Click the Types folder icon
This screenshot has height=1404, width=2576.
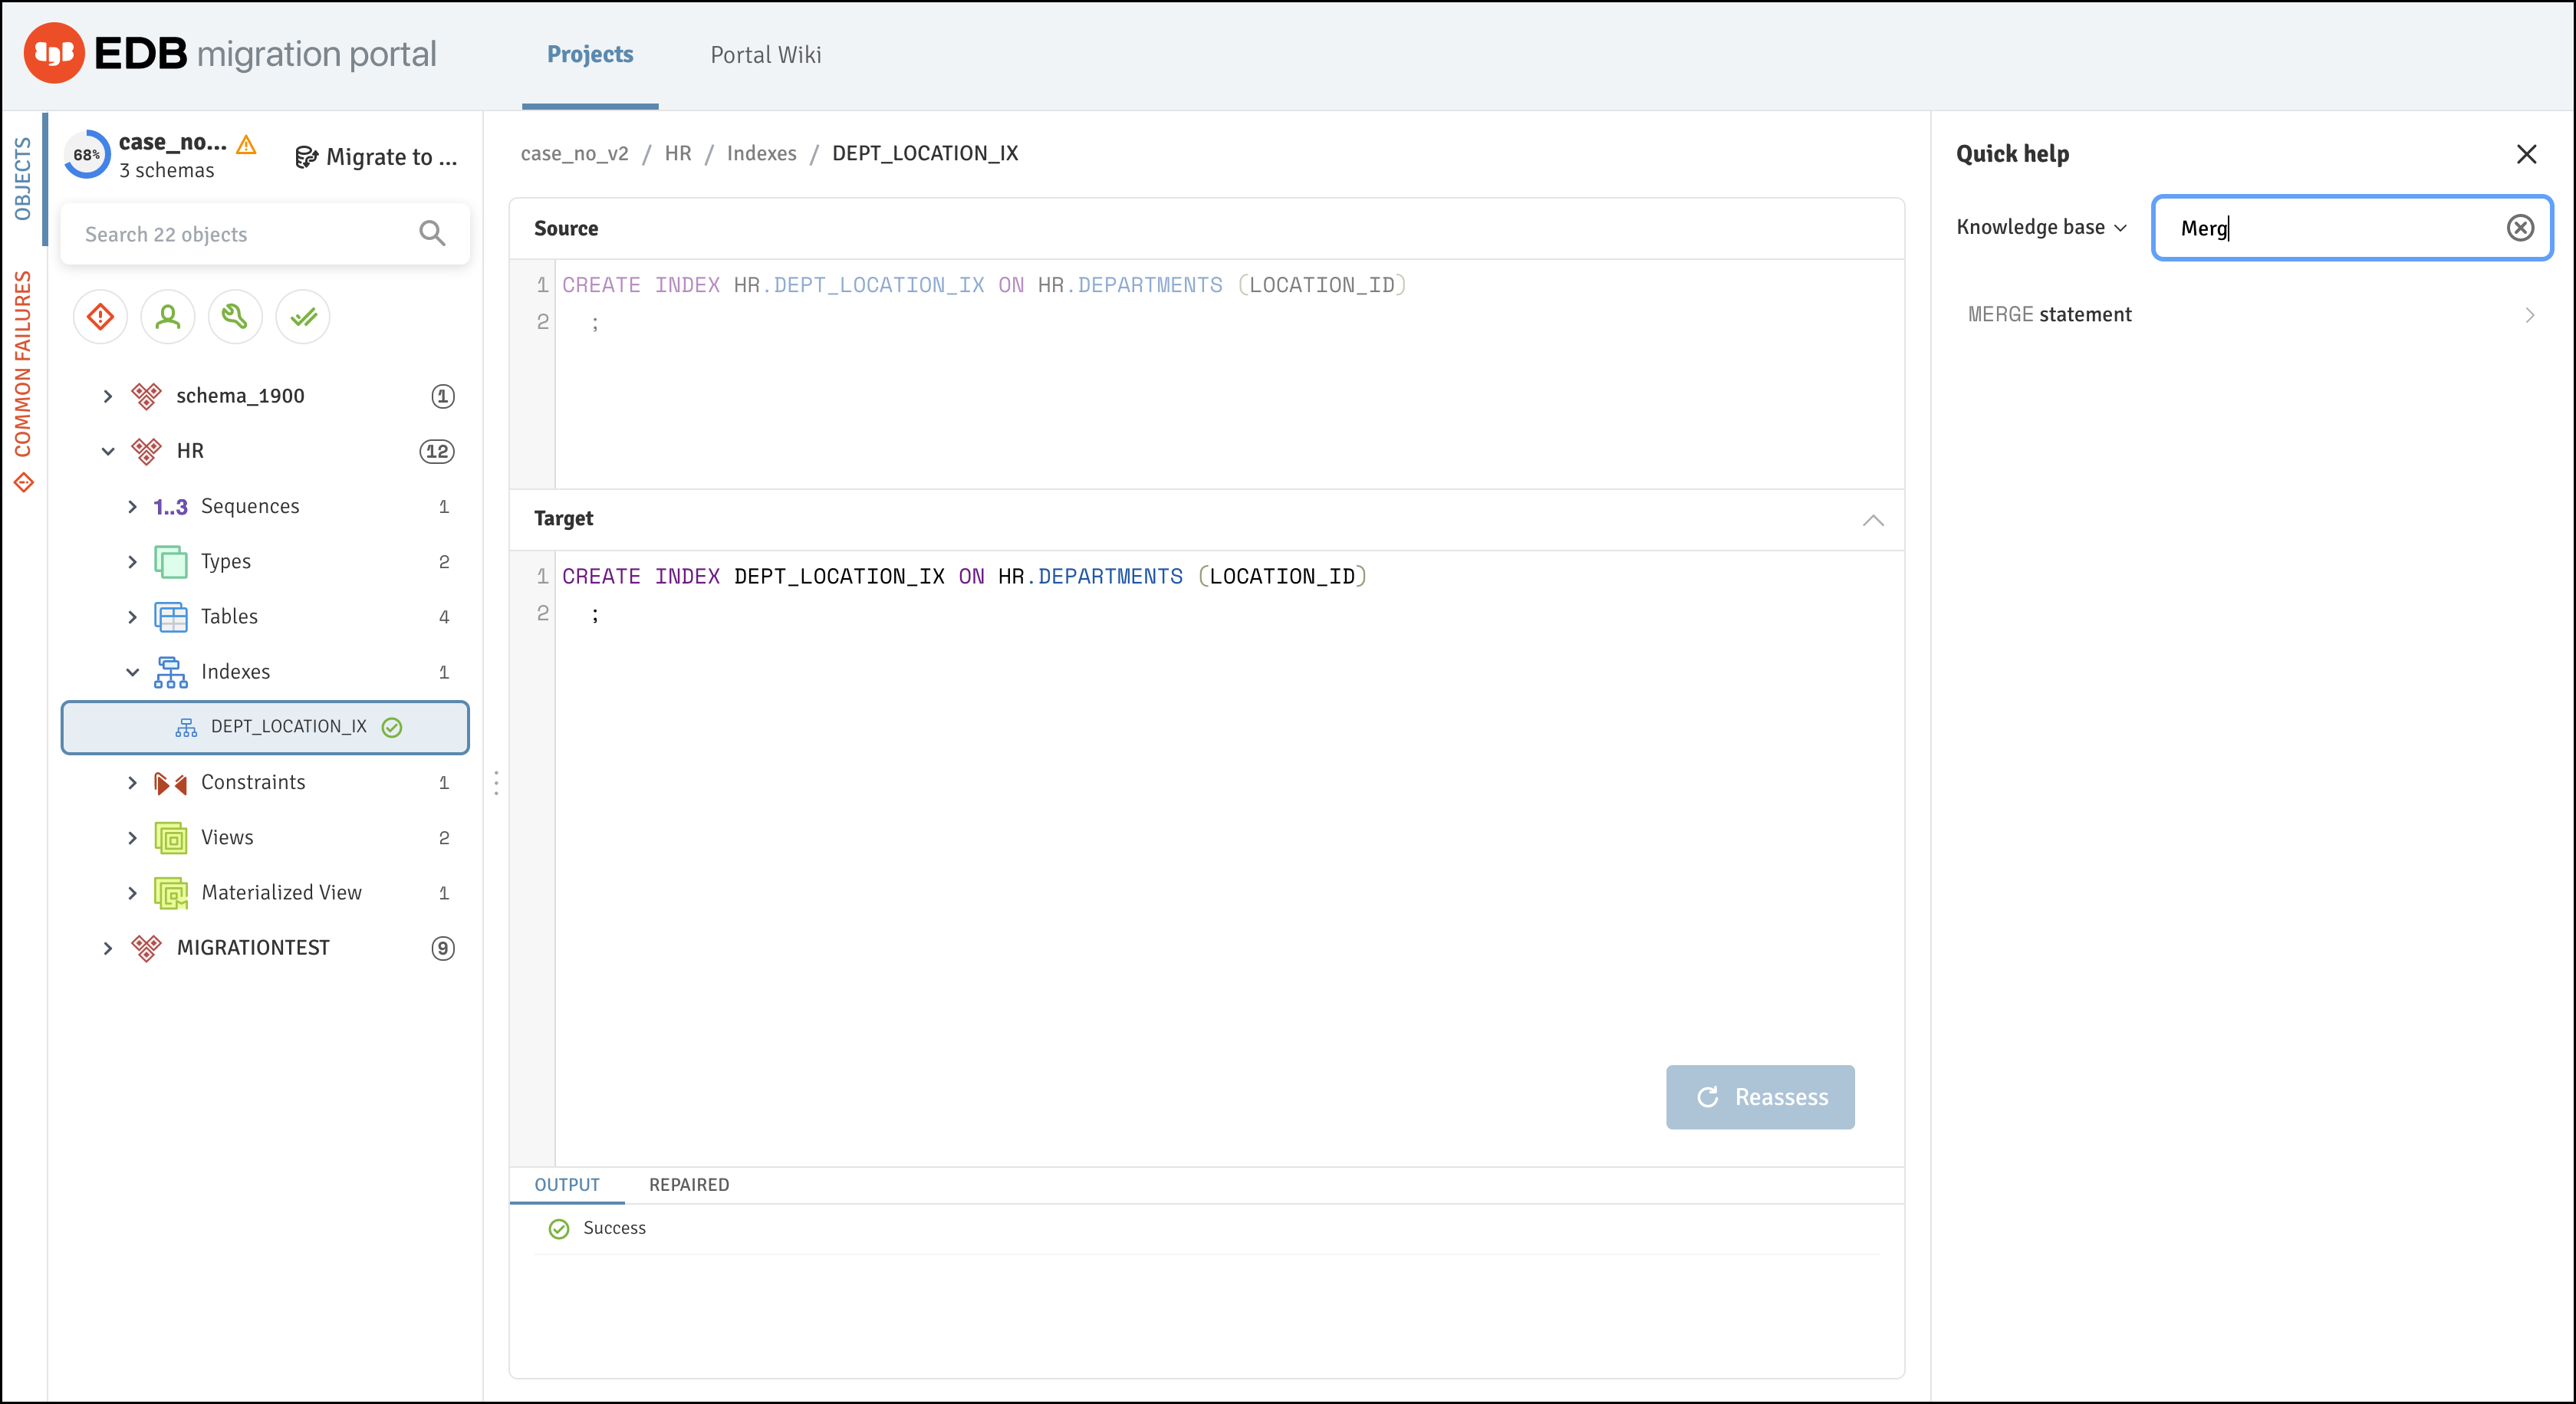171,562
